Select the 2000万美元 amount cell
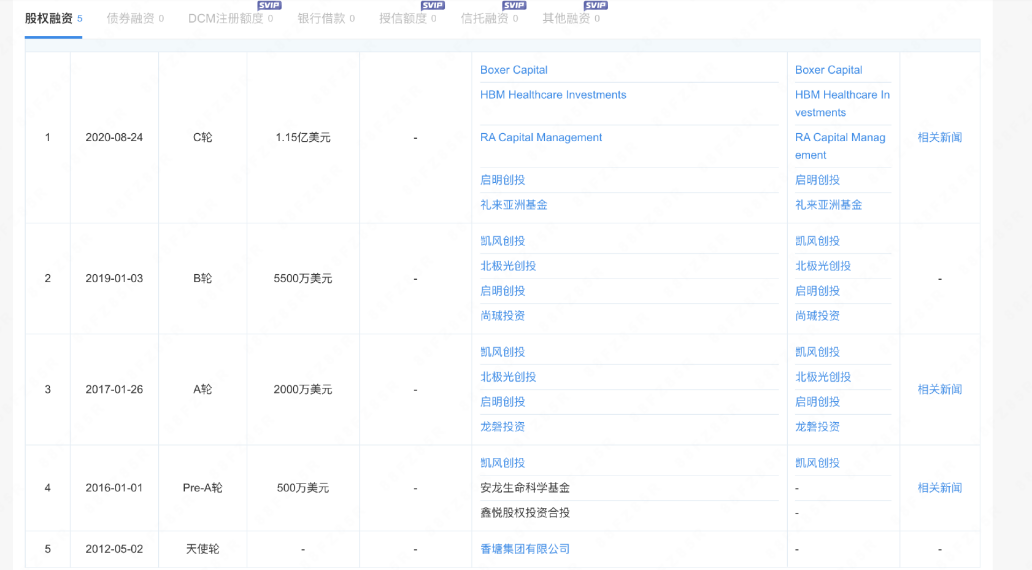Screen dimensions: 1032x570 pyautogui.click(x=303, y=390)
